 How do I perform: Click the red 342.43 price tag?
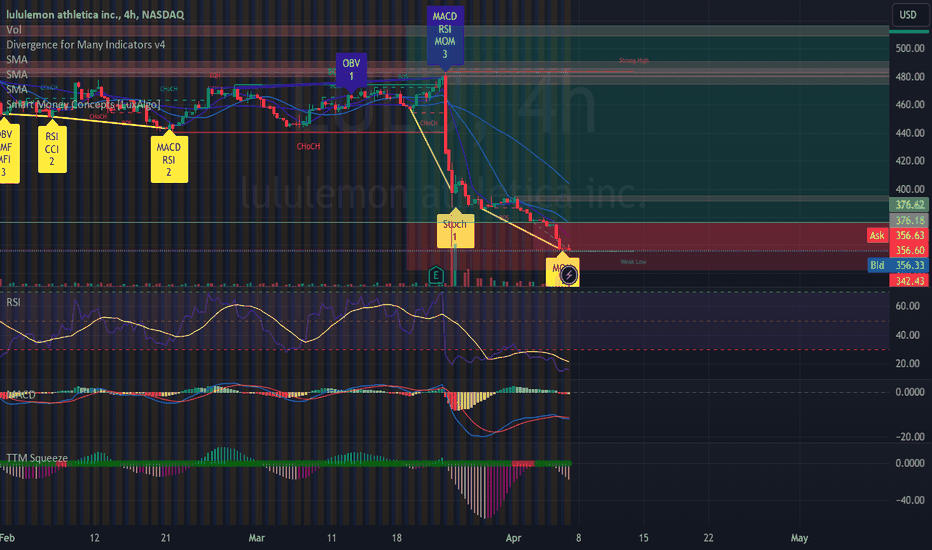click(x=909, y=281)
